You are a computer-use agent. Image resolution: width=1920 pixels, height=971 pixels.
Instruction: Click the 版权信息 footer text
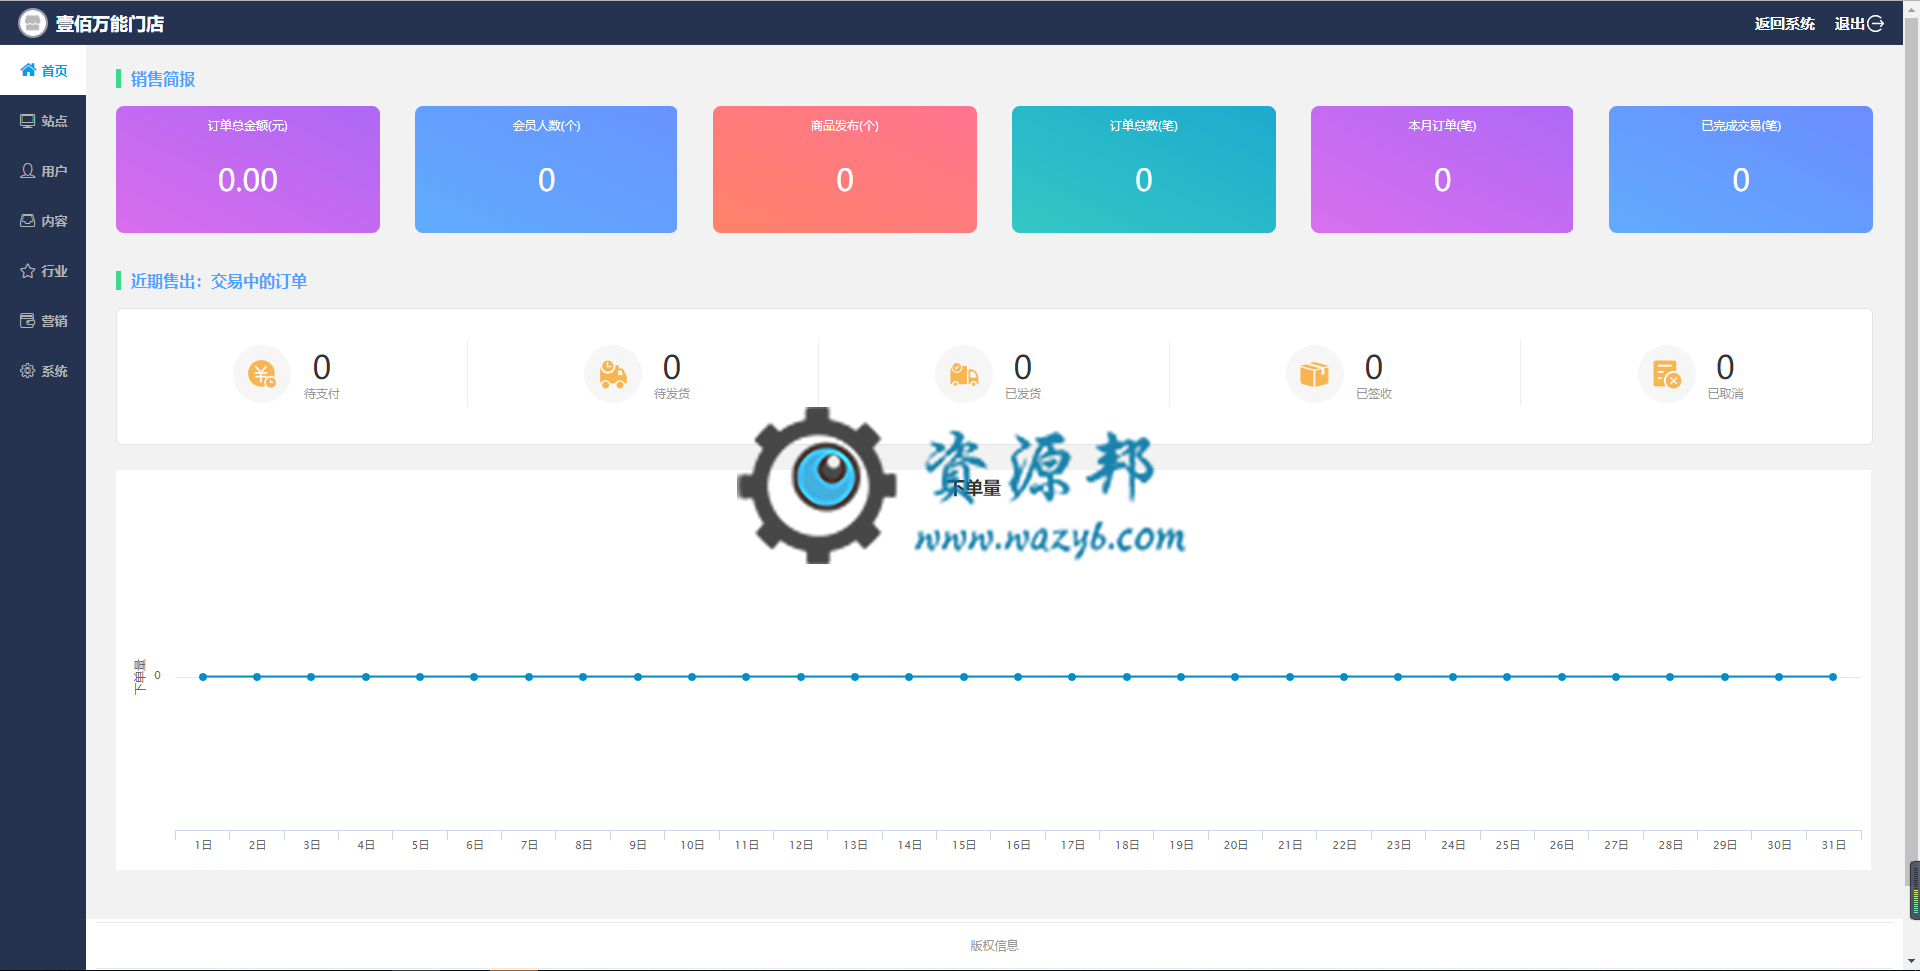994,945
